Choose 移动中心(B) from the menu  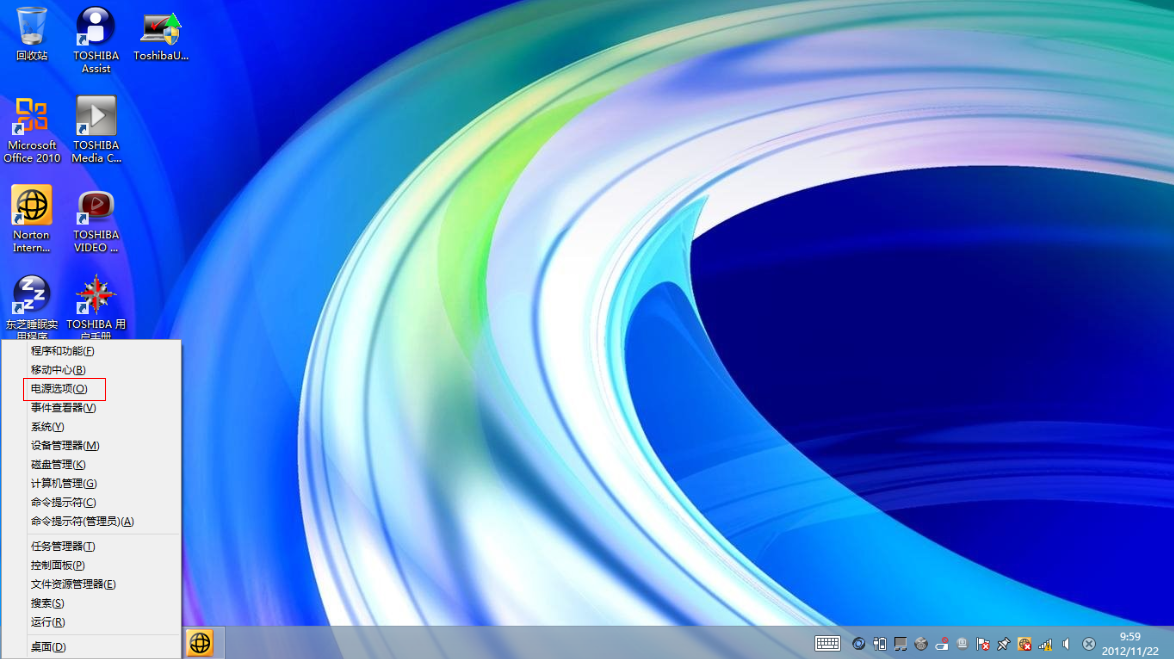tap(91, 369)
